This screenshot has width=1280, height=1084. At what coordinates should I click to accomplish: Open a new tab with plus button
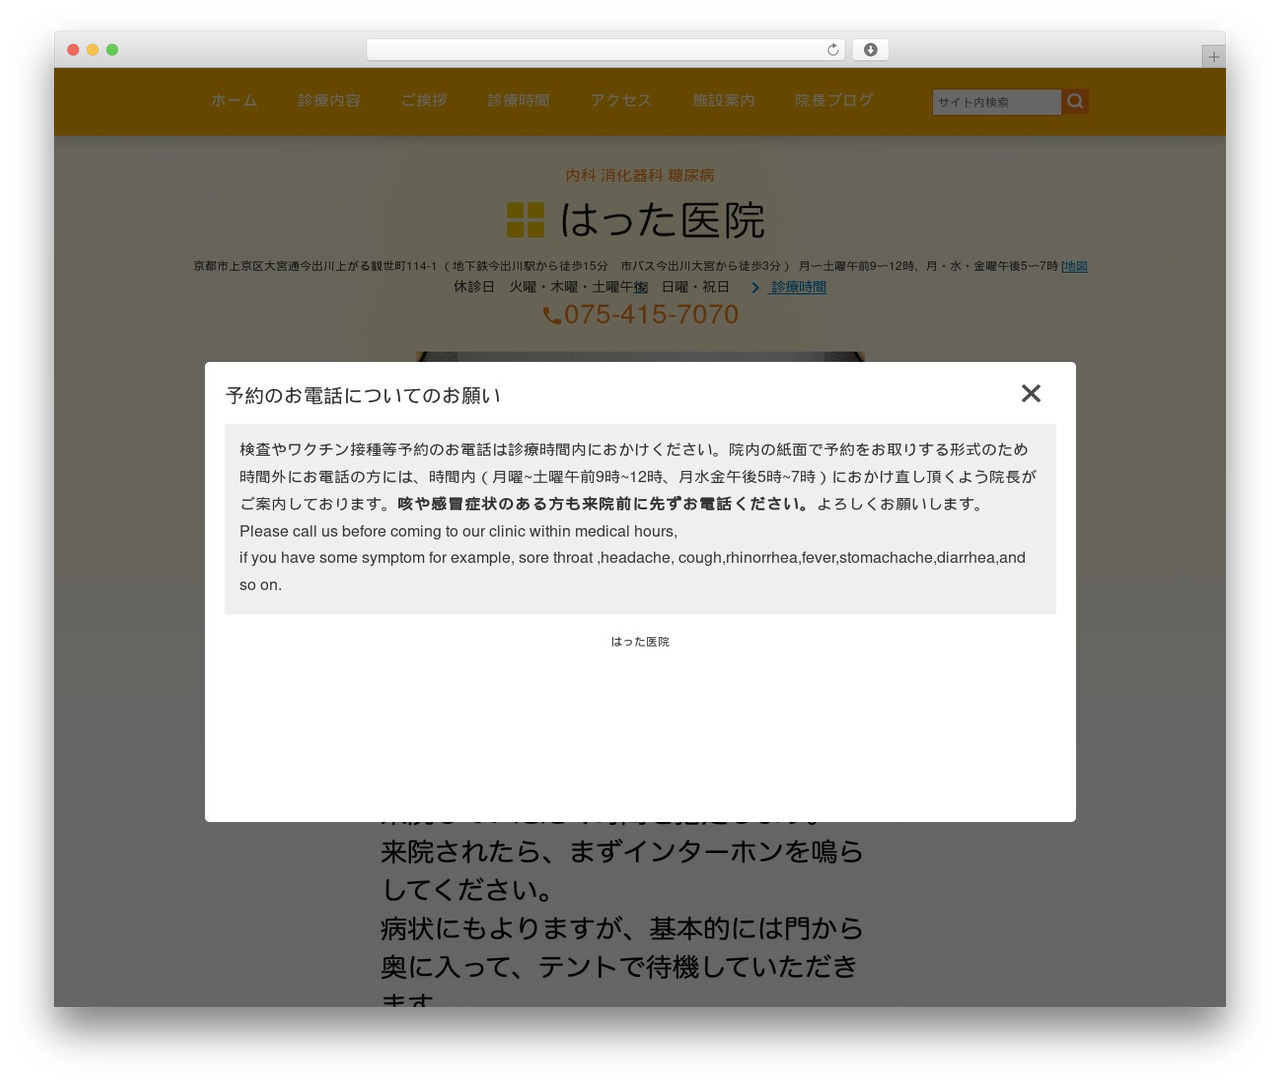click(1213, 57)
